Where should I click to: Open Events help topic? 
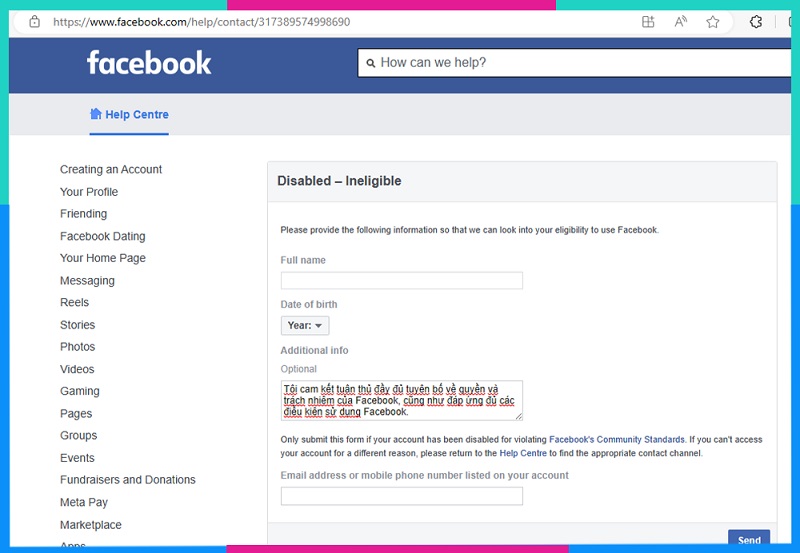[x=77, y=458]
